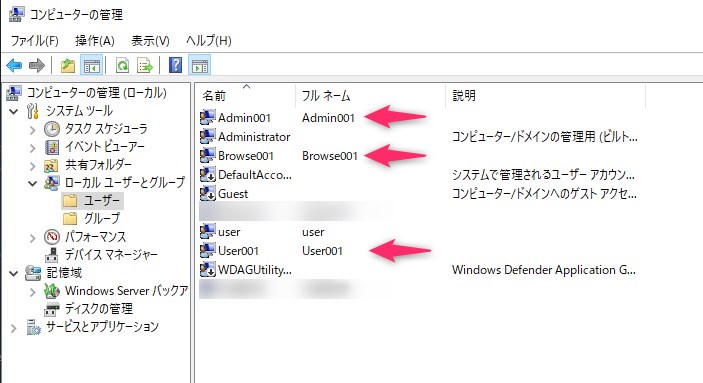The width and height of the screenshot is (703, 383).
Task: Expand the イベント ビューアー node
Action: (32, 148)
